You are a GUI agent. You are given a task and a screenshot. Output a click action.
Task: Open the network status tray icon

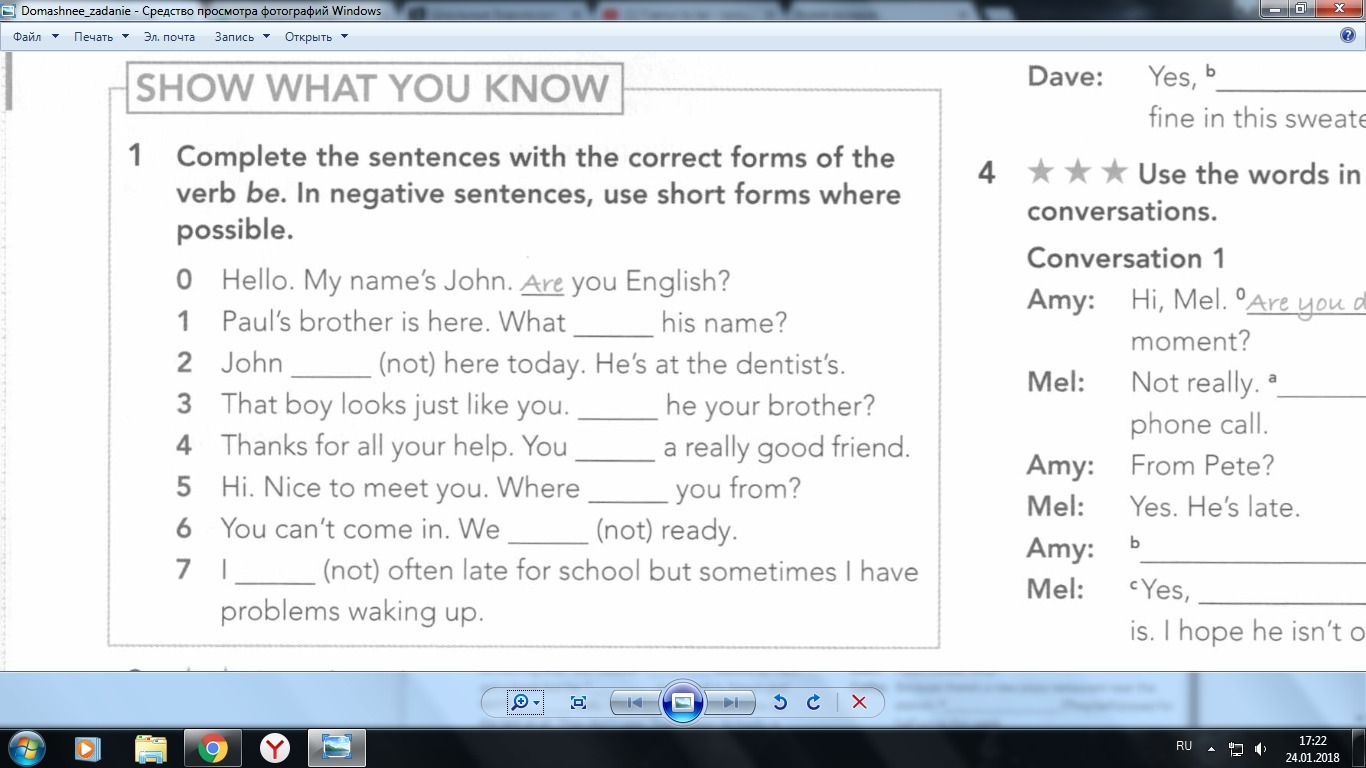(x=1236, y=748)
